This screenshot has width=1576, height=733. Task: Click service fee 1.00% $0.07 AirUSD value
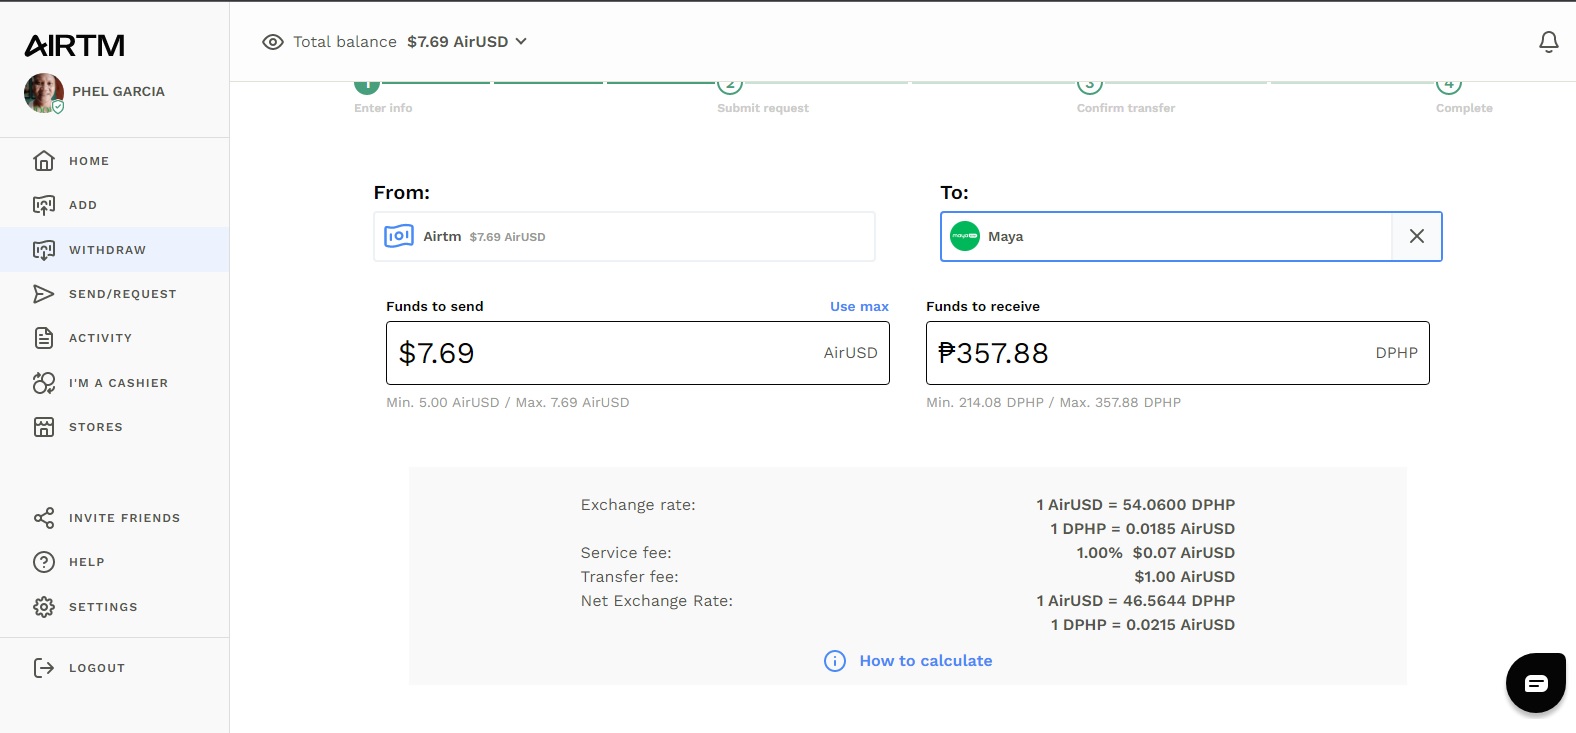[1156, 553]
